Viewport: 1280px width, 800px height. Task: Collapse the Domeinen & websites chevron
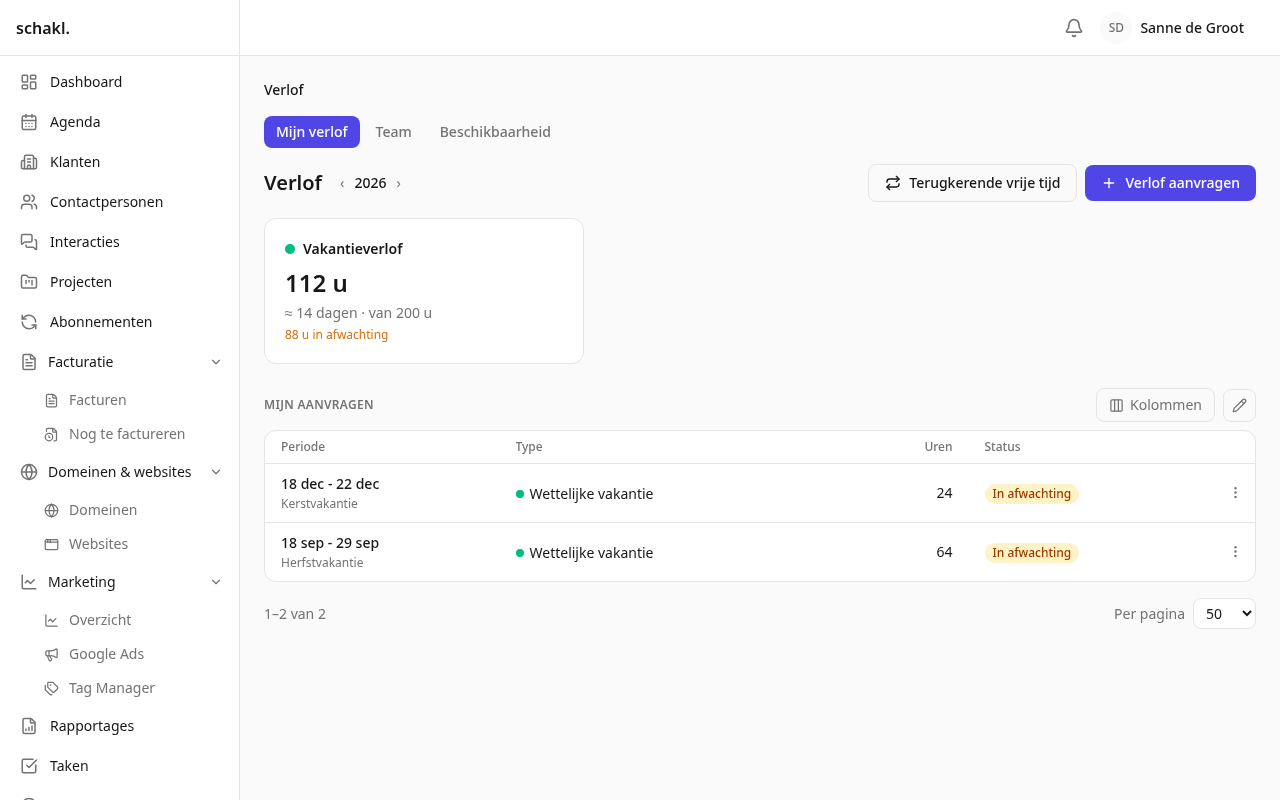(x=216, y=472)
